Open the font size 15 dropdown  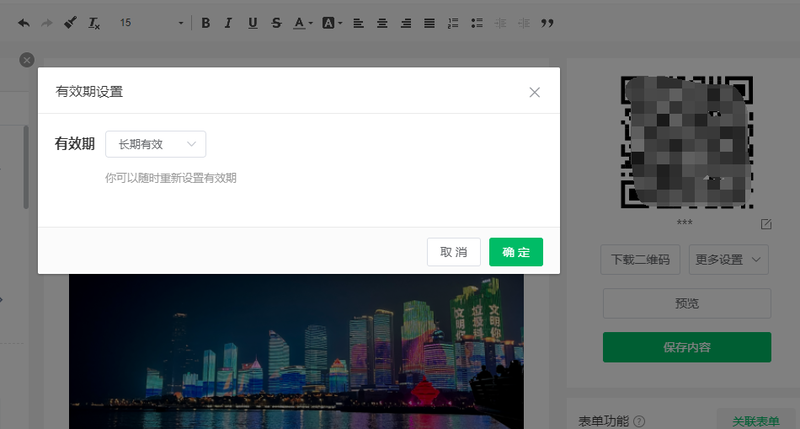coord(150,22)
